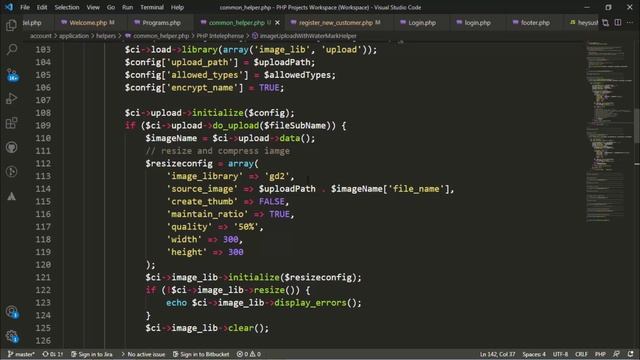Screen dimensions: 640x360
Task: Open the Extensions view
Action: click(11, 123)
